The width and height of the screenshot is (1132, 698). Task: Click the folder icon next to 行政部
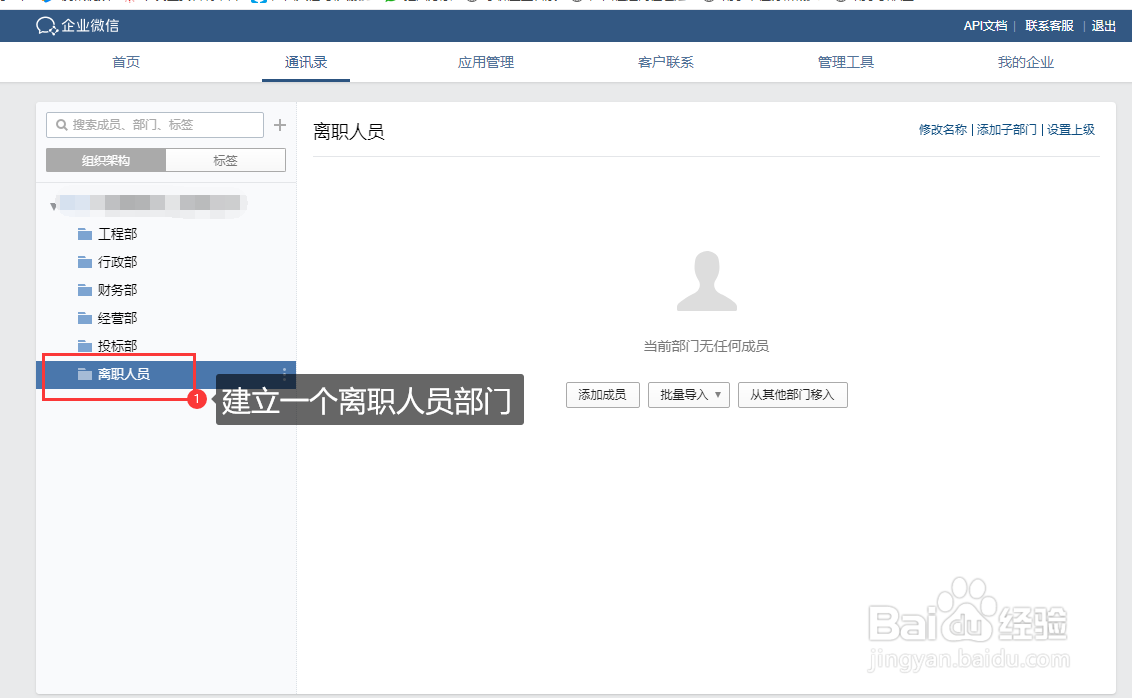point(85,261)
